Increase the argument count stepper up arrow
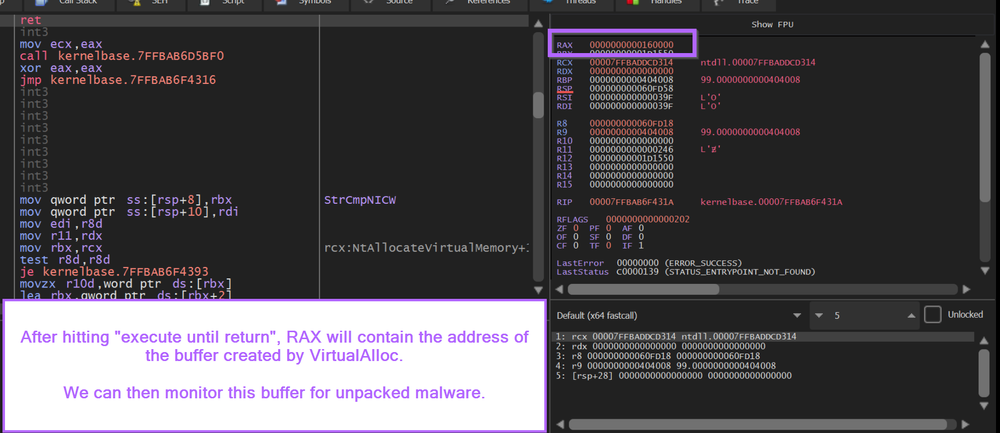The image size is (1000, 433). coord(911,316)
